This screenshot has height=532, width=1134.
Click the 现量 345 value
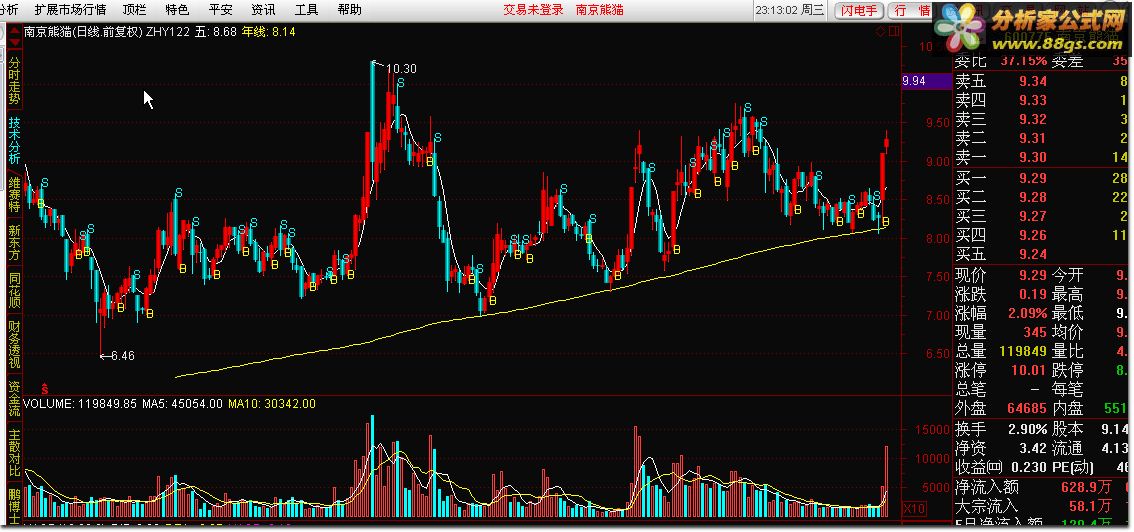tap(1034, 332)
